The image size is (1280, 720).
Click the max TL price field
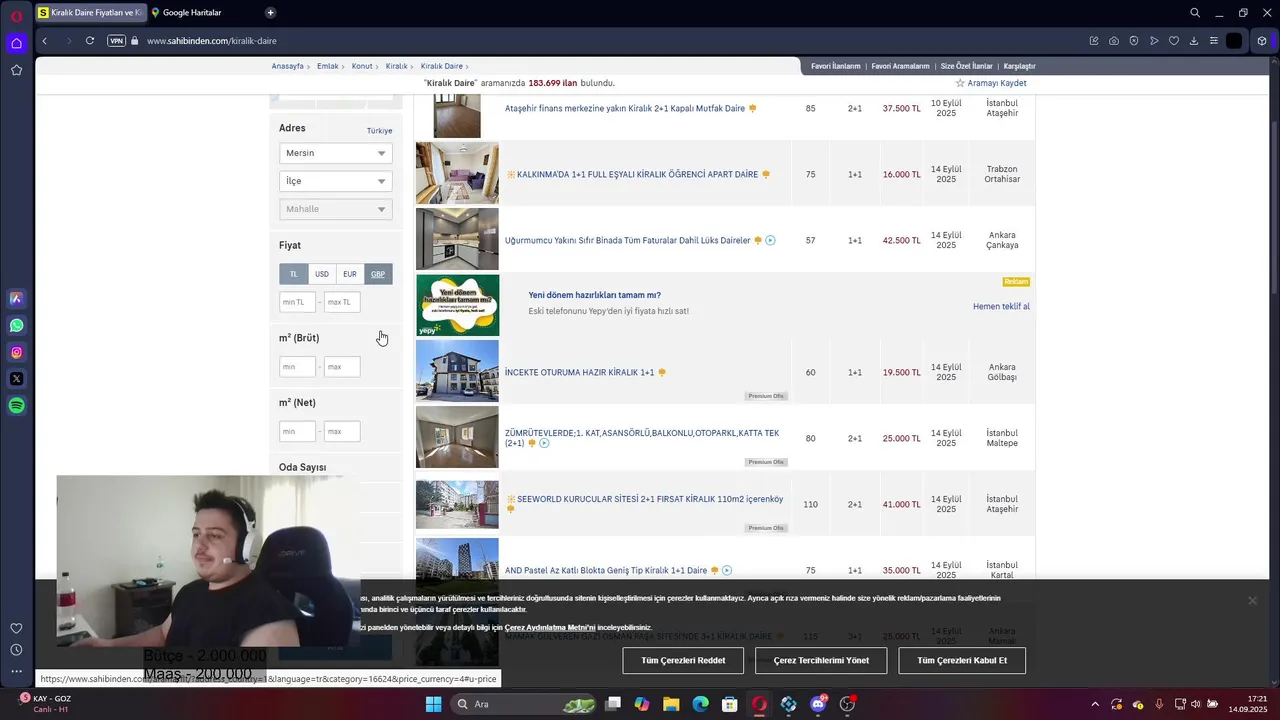coord(341,302)
